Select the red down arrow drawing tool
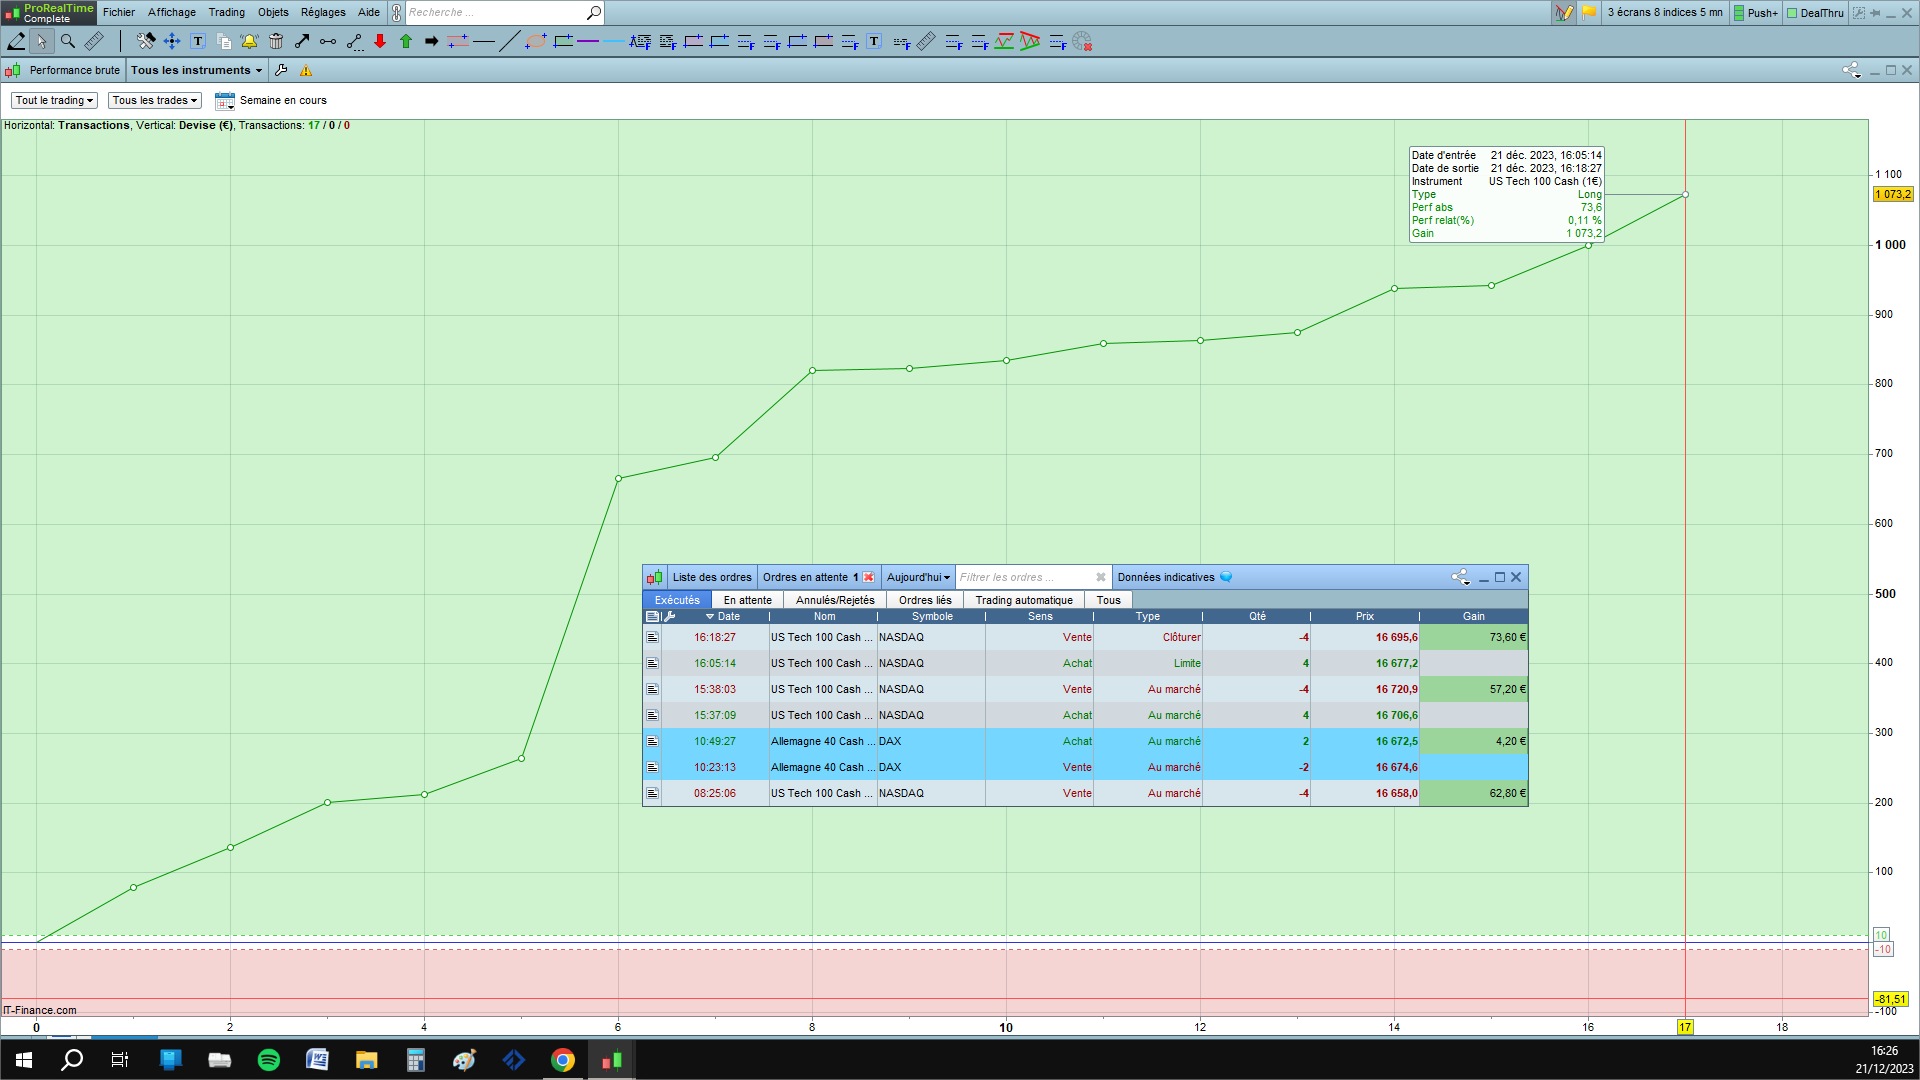 coord(380,41)
